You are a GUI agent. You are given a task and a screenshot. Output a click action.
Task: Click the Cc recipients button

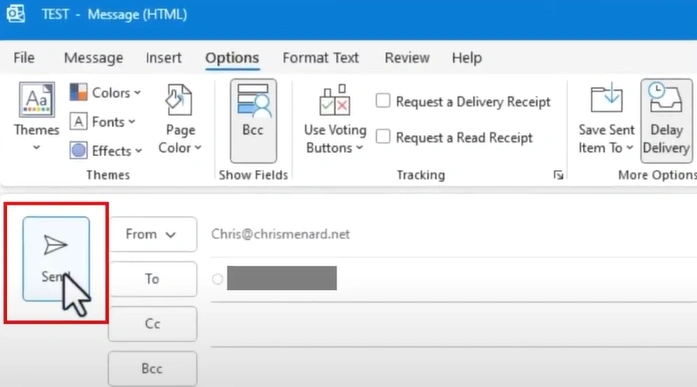[152, 324]
